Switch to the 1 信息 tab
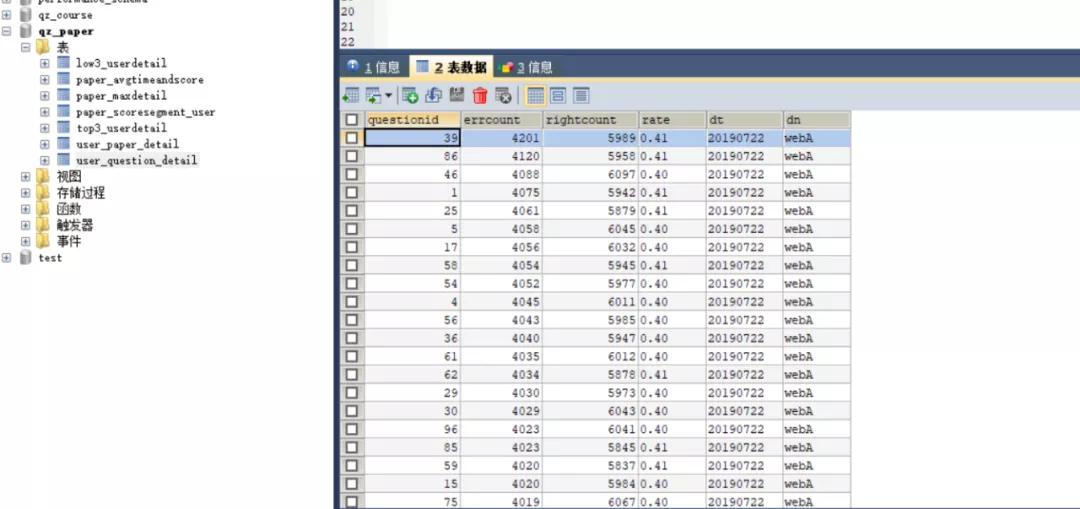The image size is (1080, 509). pos(373,67)
